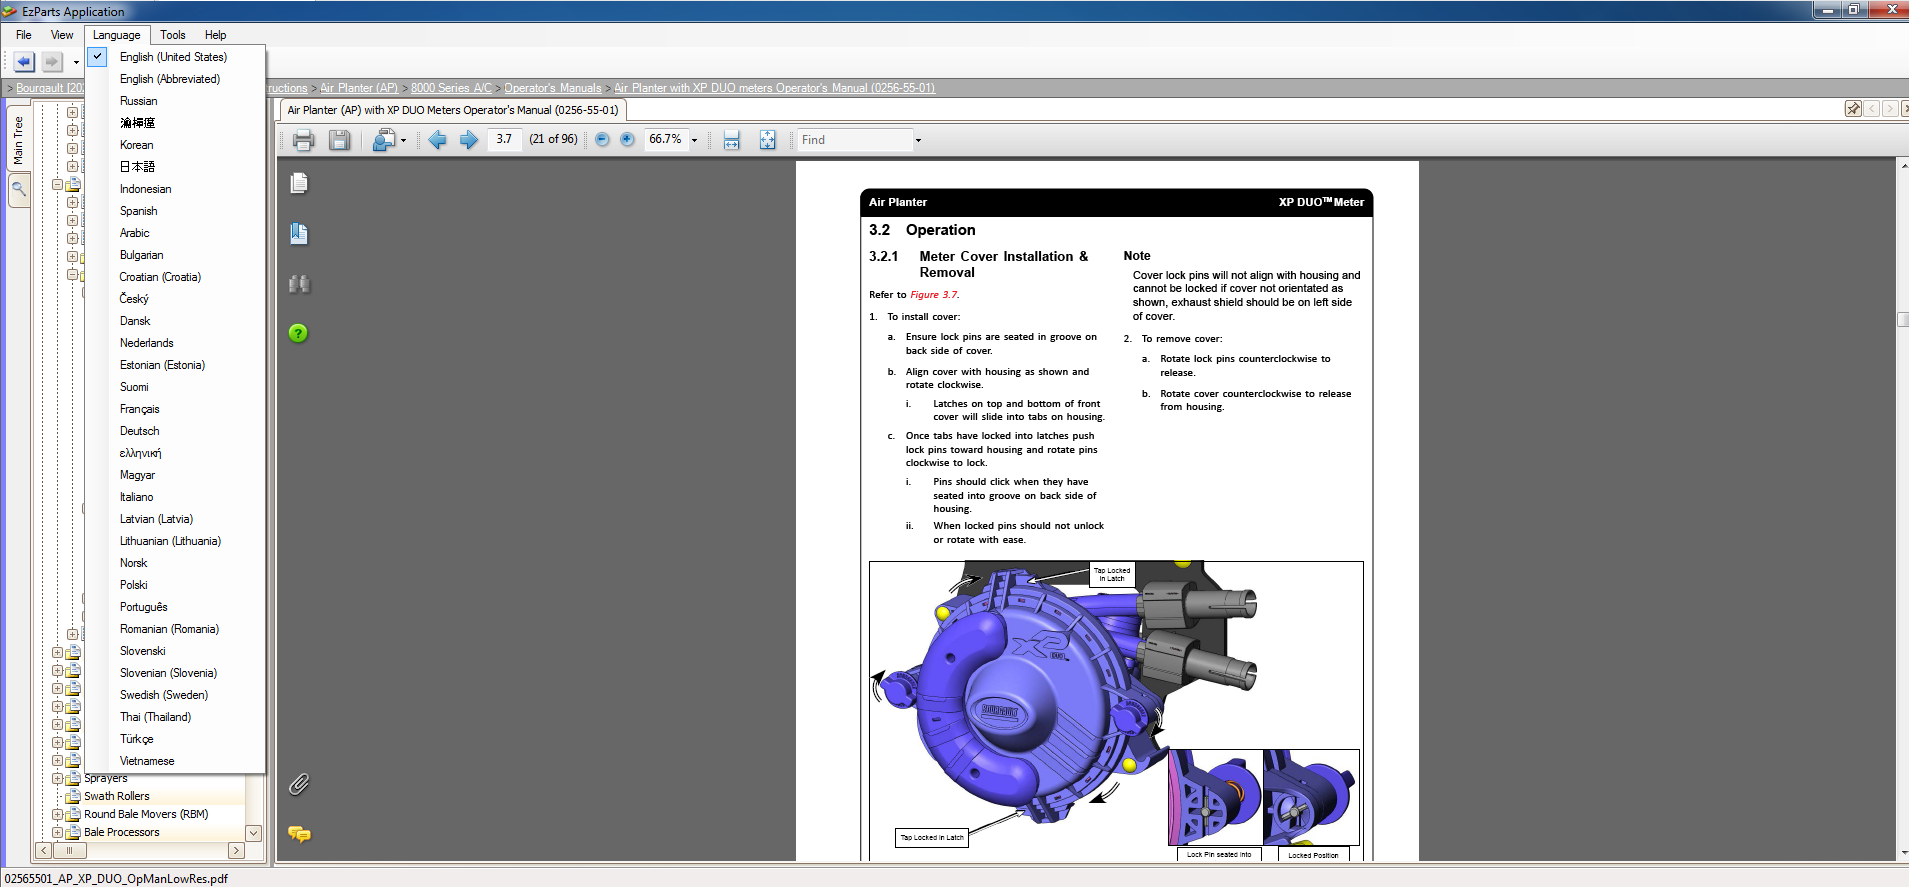
Task: Open the comments speech bubble panel
Action: [x=299, y=833]
